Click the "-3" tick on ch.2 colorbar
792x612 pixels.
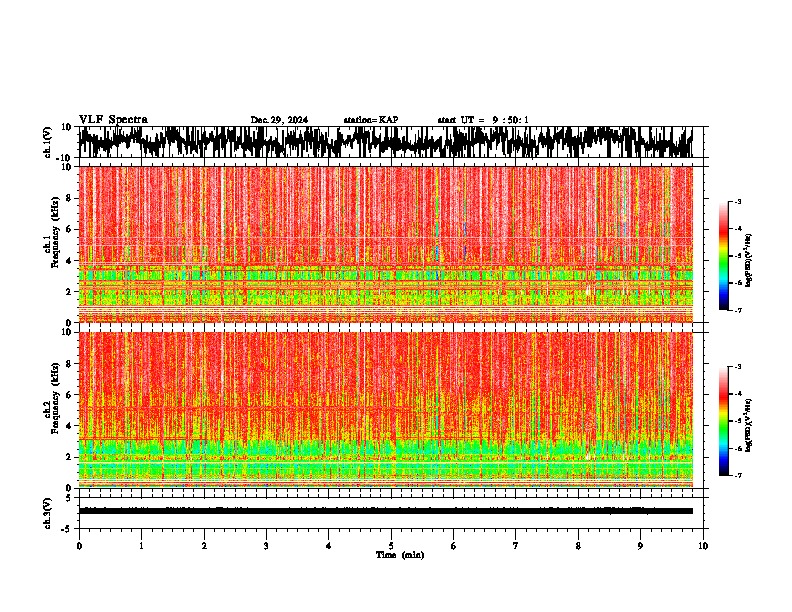point(738,367)
